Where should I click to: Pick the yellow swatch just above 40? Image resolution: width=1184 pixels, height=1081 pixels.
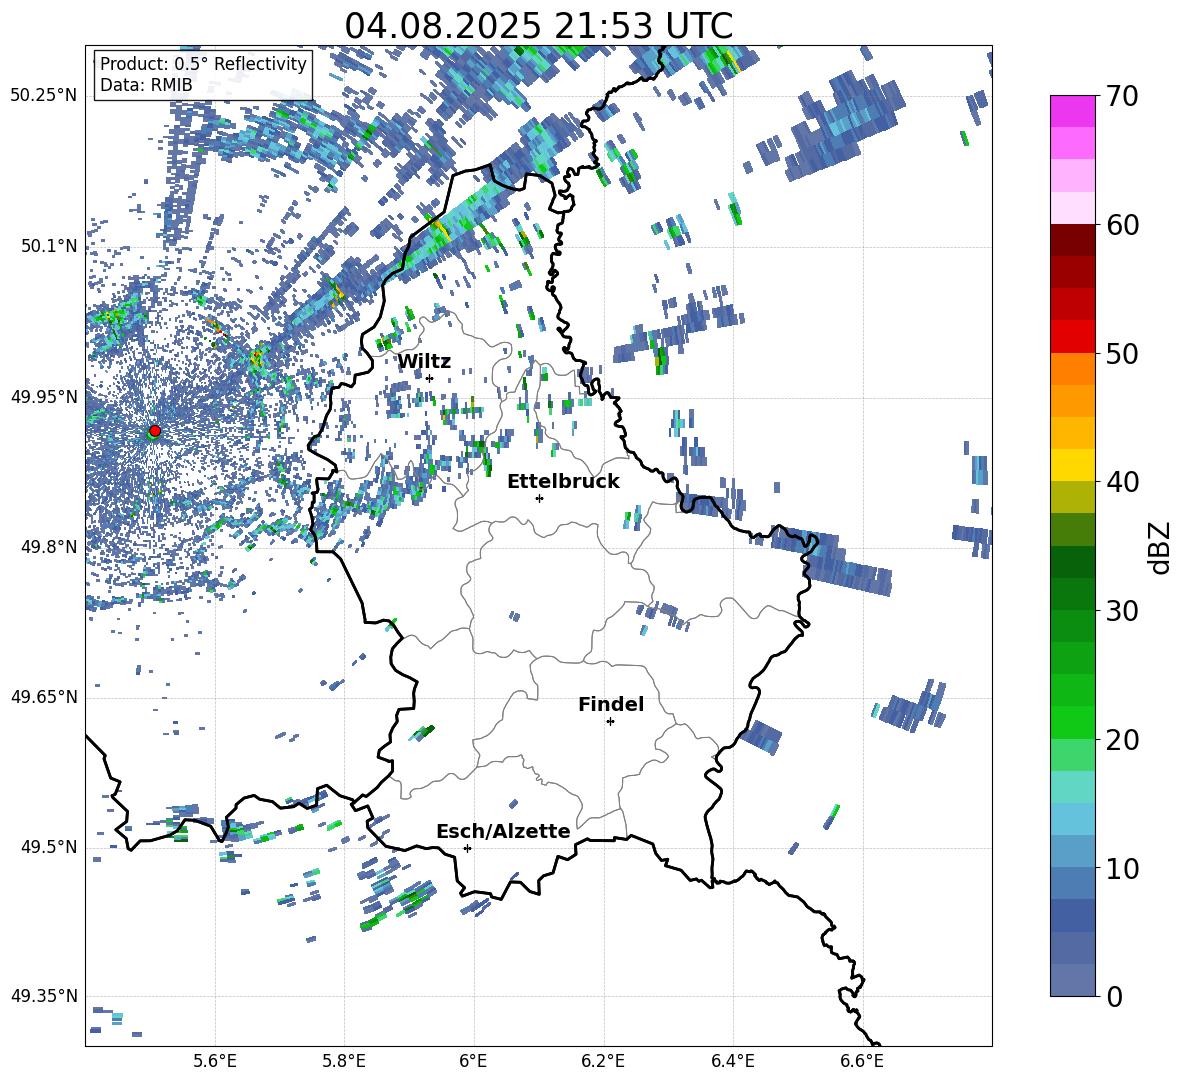[1072, 465]
